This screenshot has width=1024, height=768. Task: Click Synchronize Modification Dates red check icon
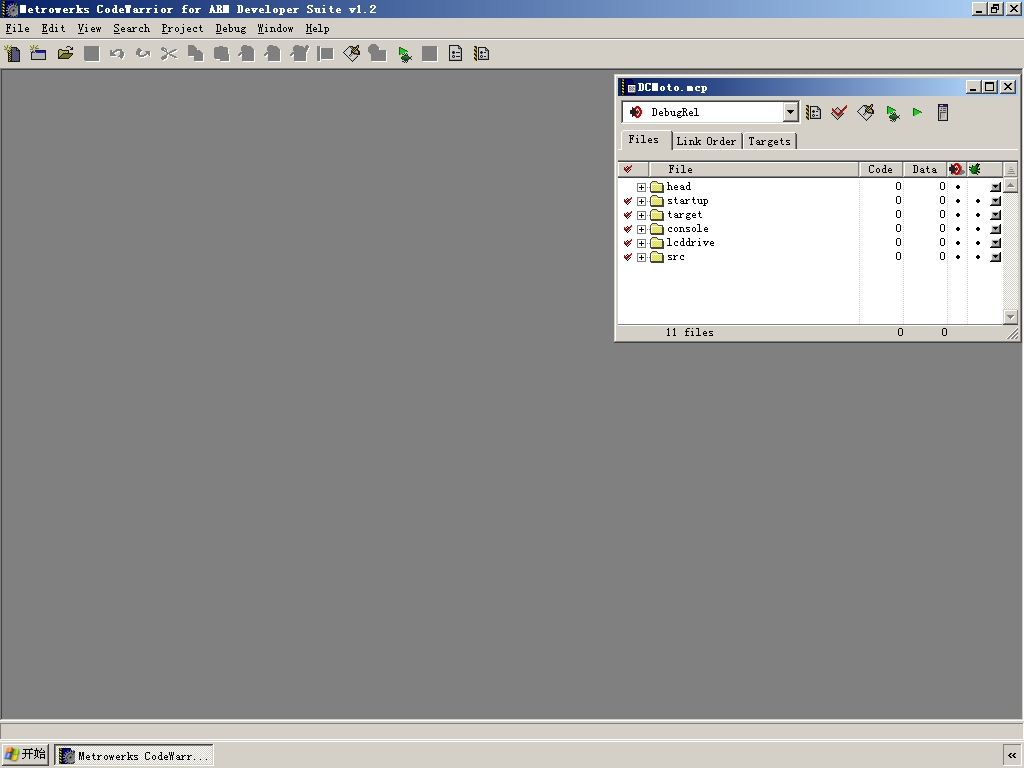coord(839,112)
